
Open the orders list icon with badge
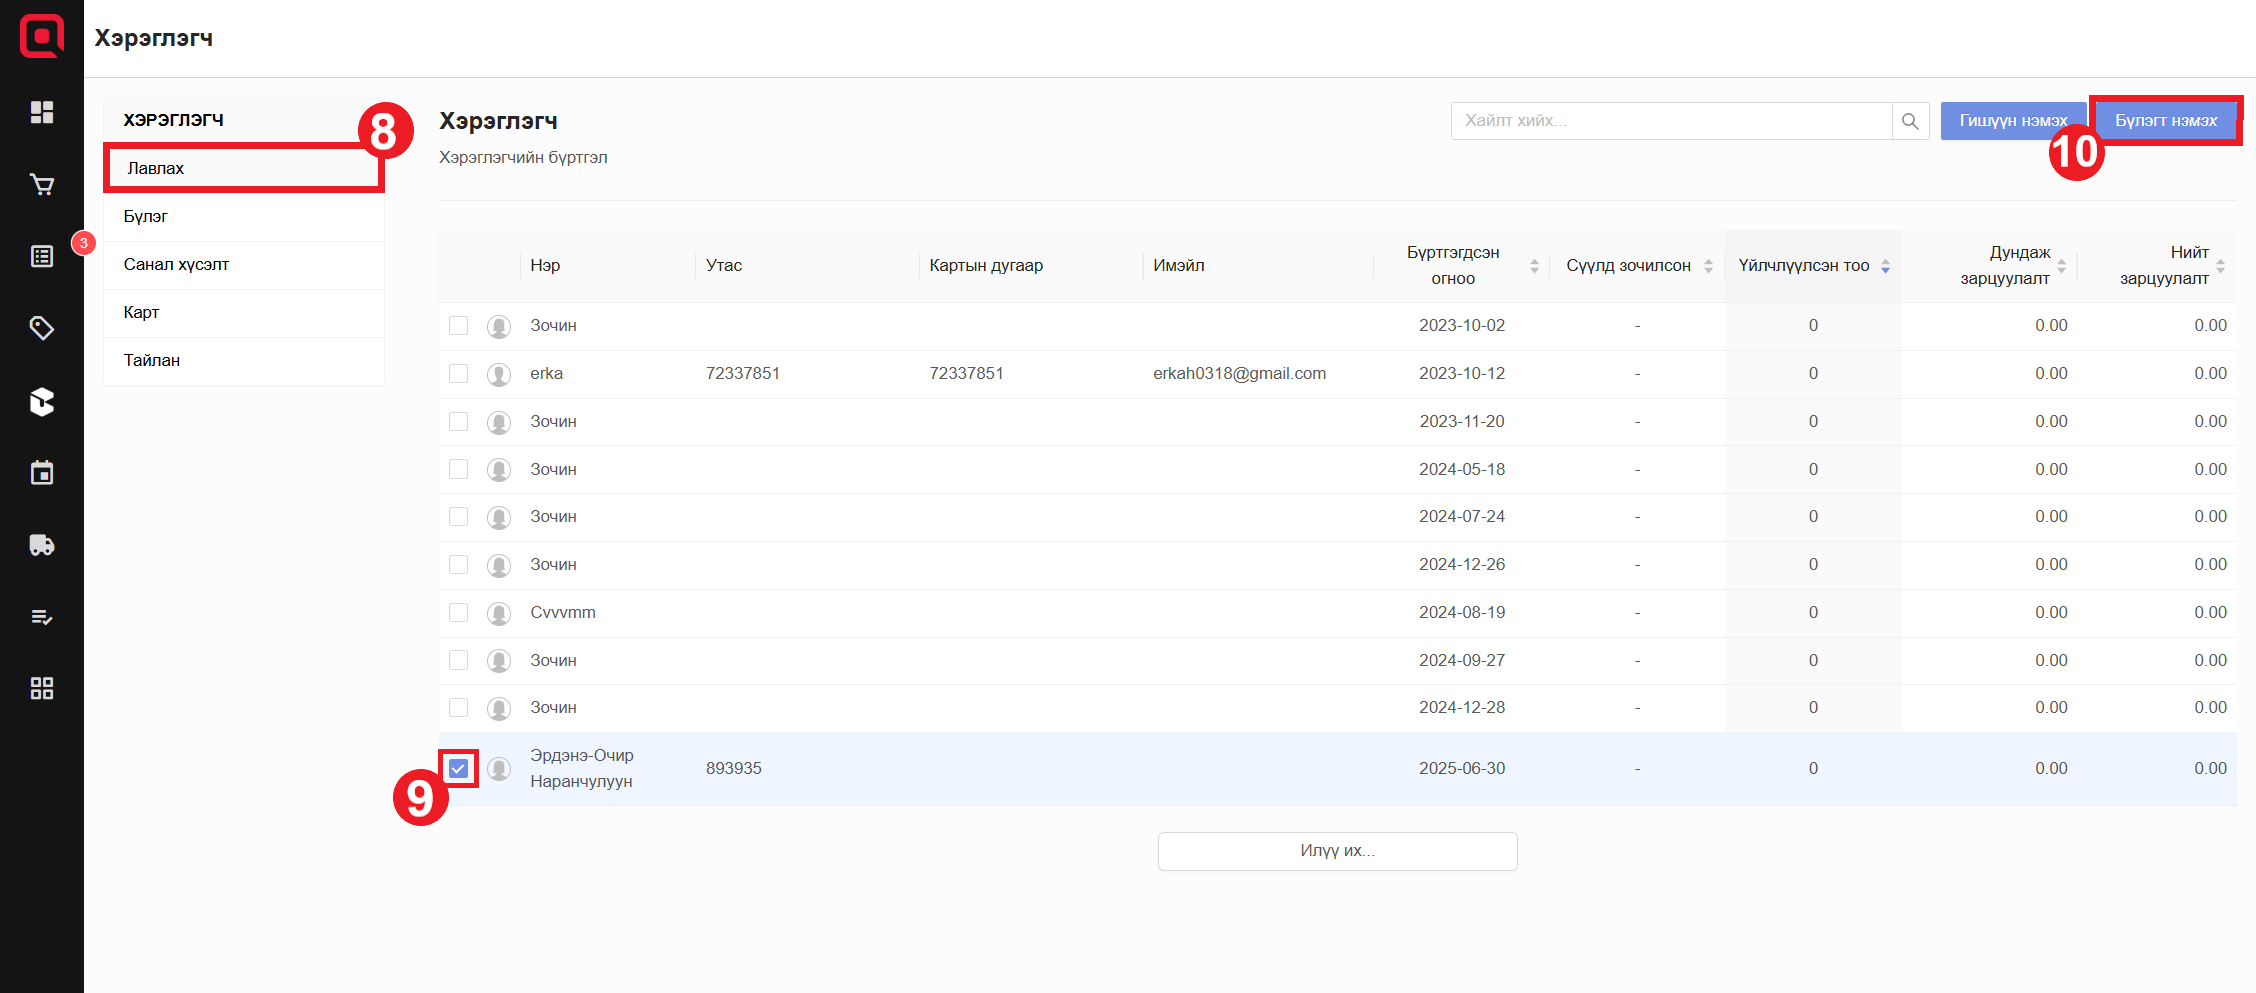pyautogui.click(x=42, y=257)
